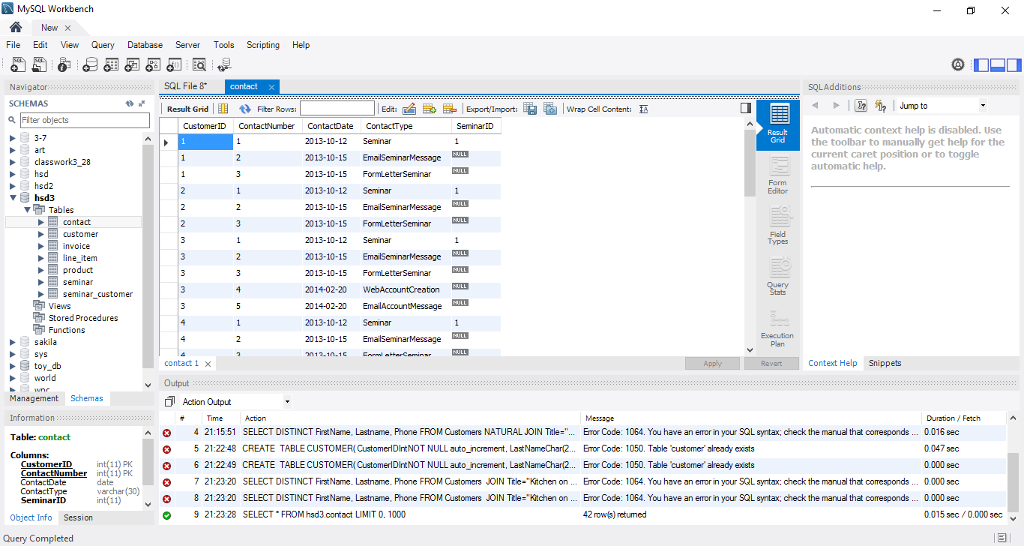Click the Revert button

(x=771, y=363)
